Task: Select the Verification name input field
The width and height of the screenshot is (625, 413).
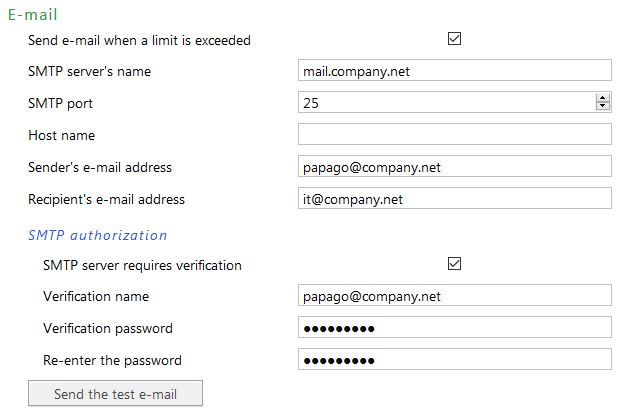Action: 454,296
